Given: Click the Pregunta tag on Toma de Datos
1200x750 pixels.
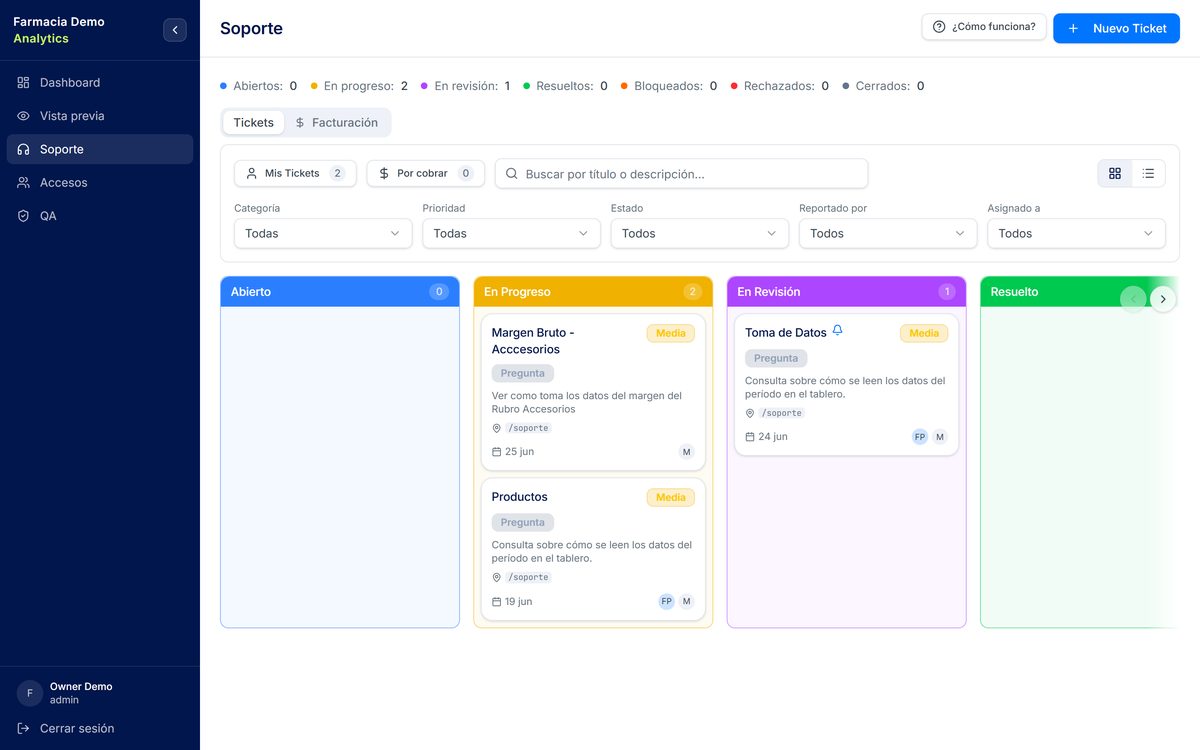Looking at the screenshot, I should [776, 358].
